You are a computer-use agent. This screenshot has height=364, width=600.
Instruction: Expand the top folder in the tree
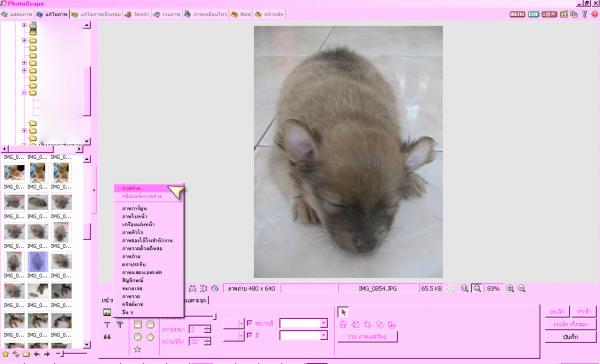[x=24, y=25]
